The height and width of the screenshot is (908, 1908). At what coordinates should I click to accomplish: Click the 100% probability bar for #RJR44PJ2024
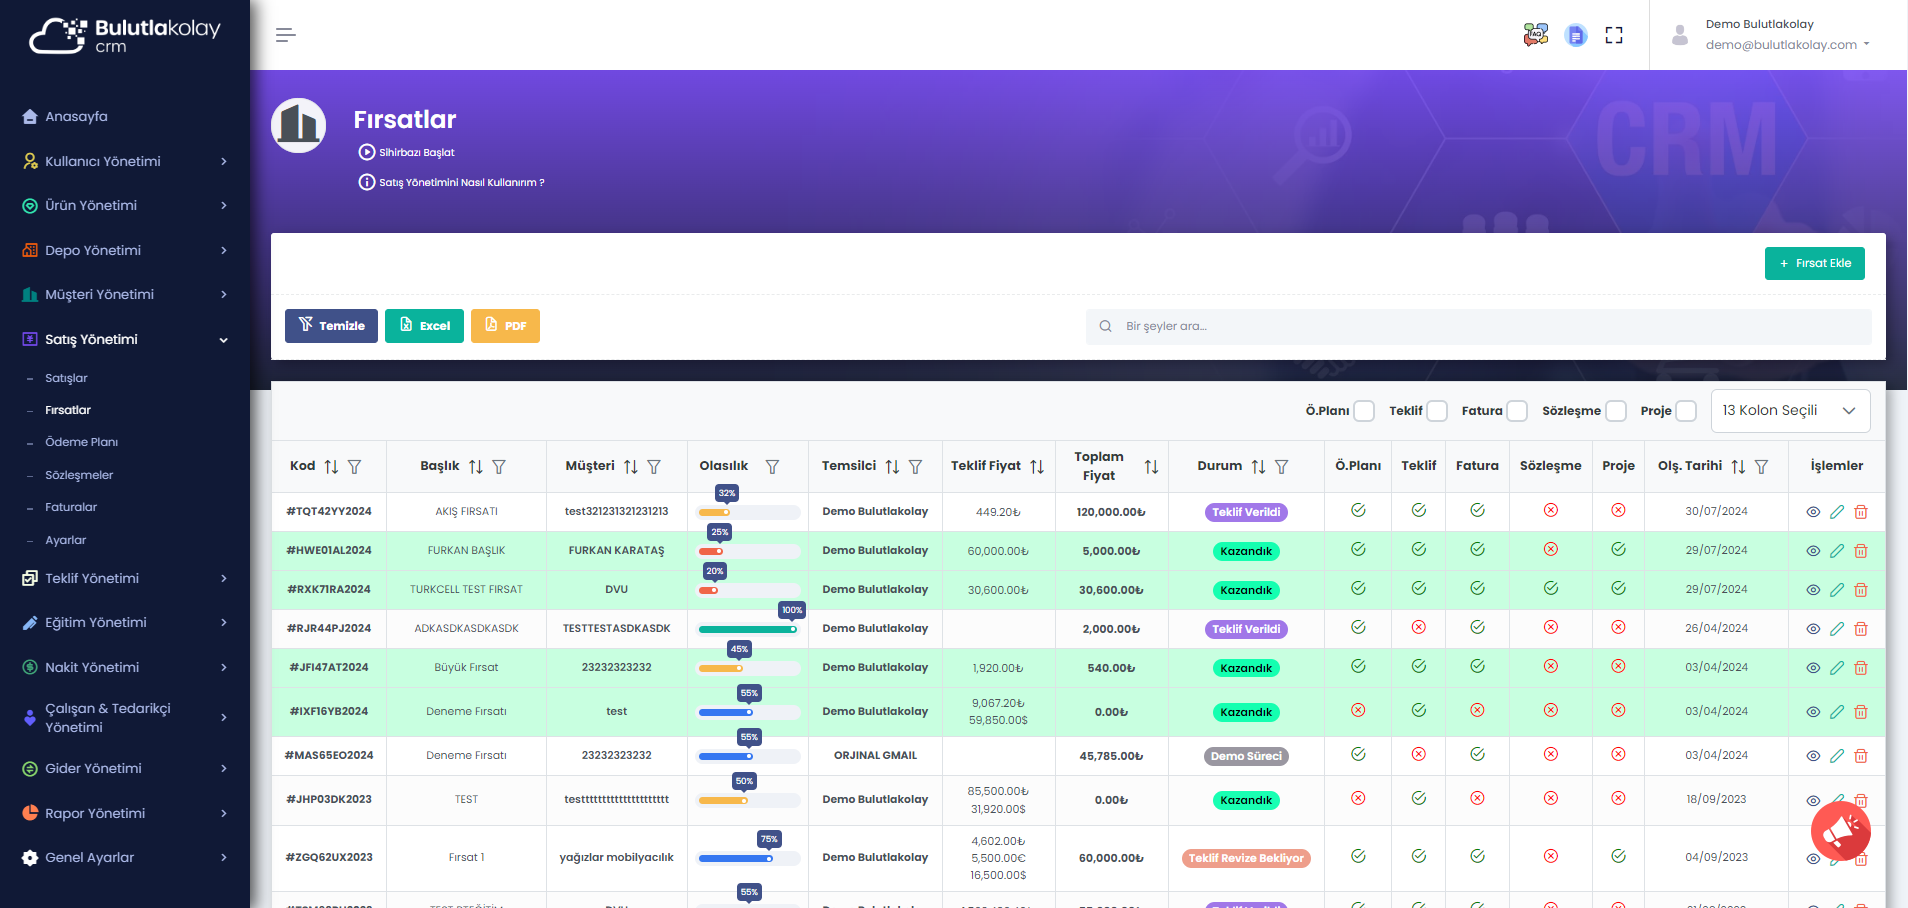[747, 629]
